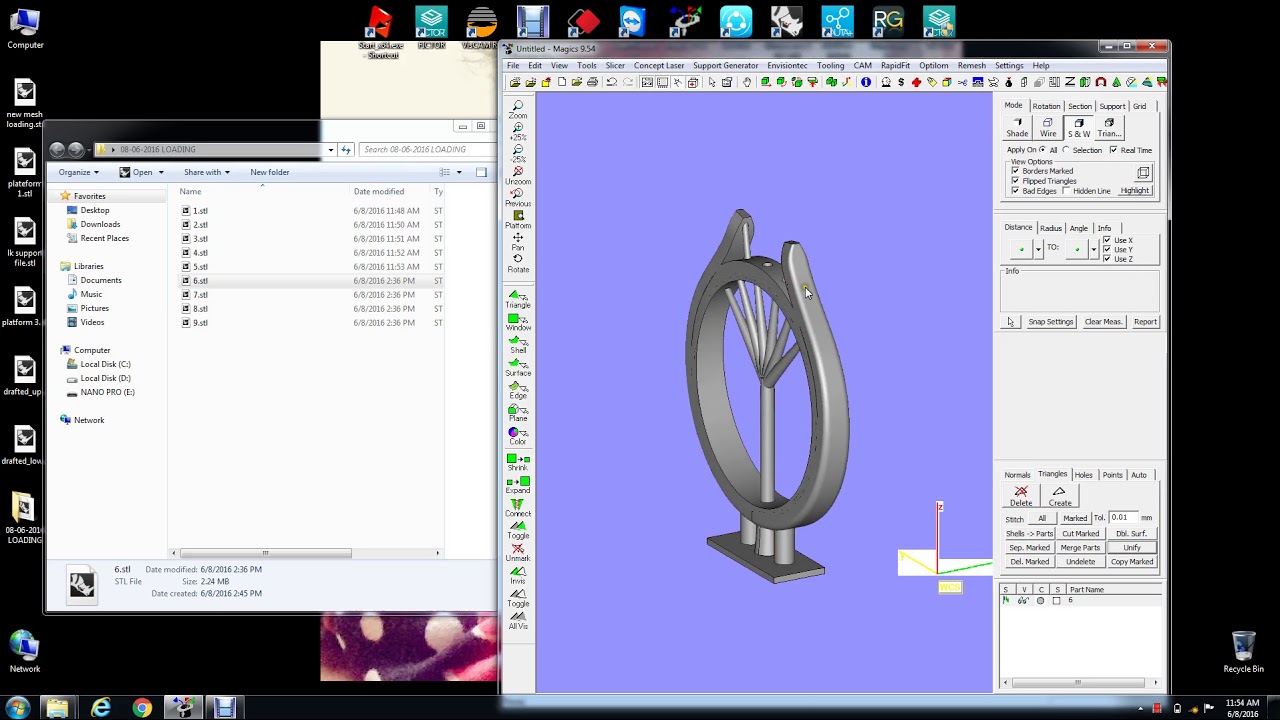The height and width of the screenshot is (720, 1280).
Task: Toggle the Flipped Triangles checkbox
Action: click(x=1015, y=181)
